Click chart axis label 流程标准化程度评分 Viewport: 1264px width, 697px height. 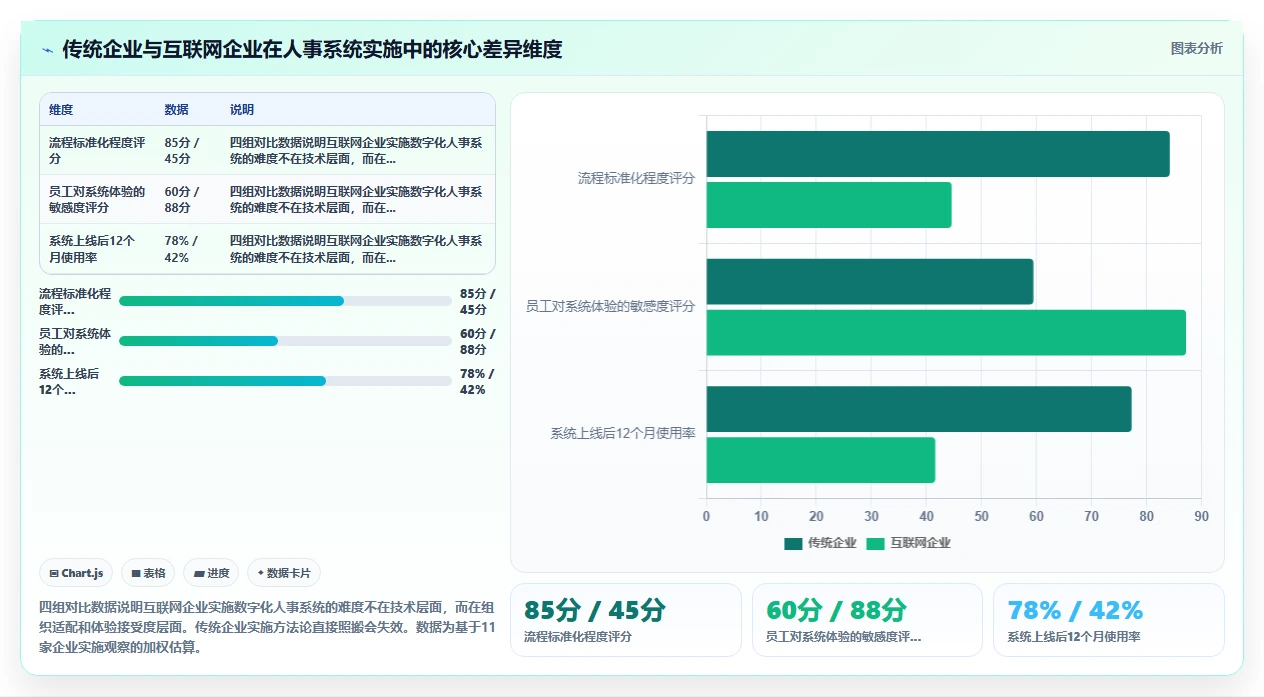click(x=636, y=179)
